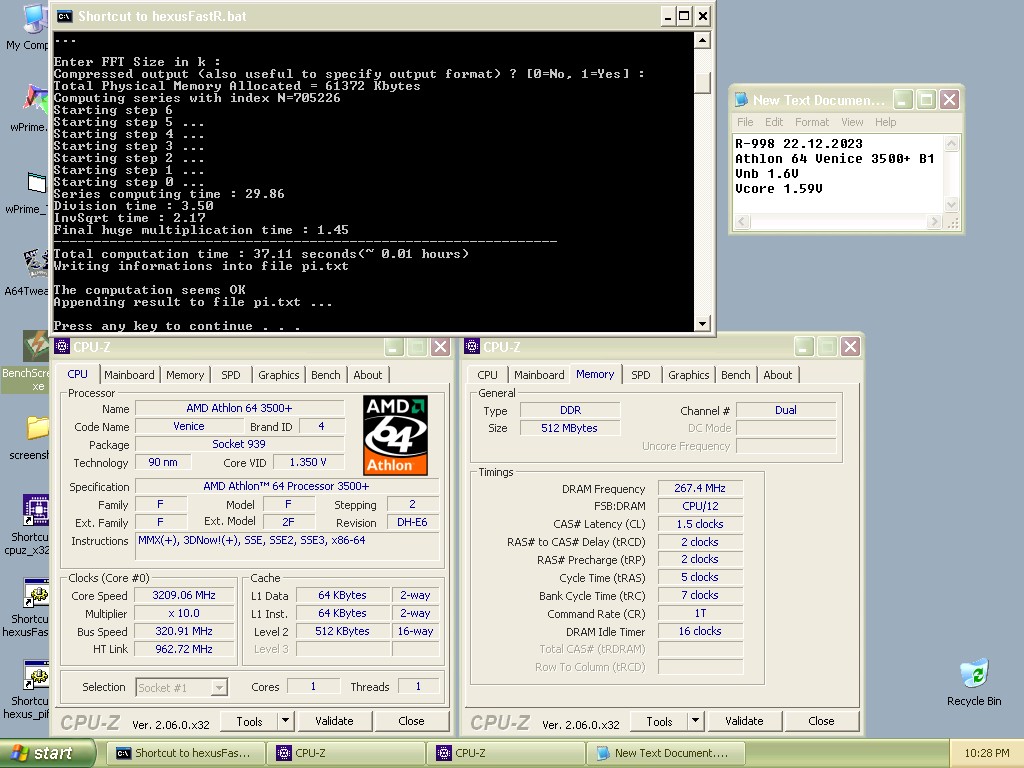Click Close button in left CPU-Z
The height and width of the screenshot is (768, 1024).
click(411, 721)
